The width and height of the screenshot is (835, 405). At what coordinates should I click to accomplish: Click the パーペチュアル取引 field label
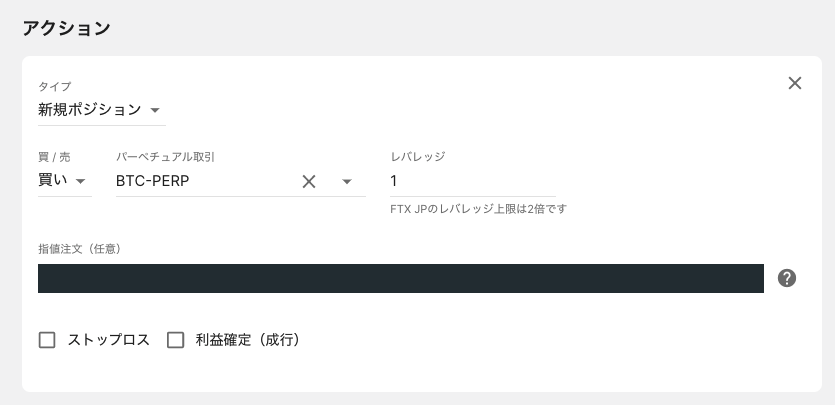click(165, 156)
